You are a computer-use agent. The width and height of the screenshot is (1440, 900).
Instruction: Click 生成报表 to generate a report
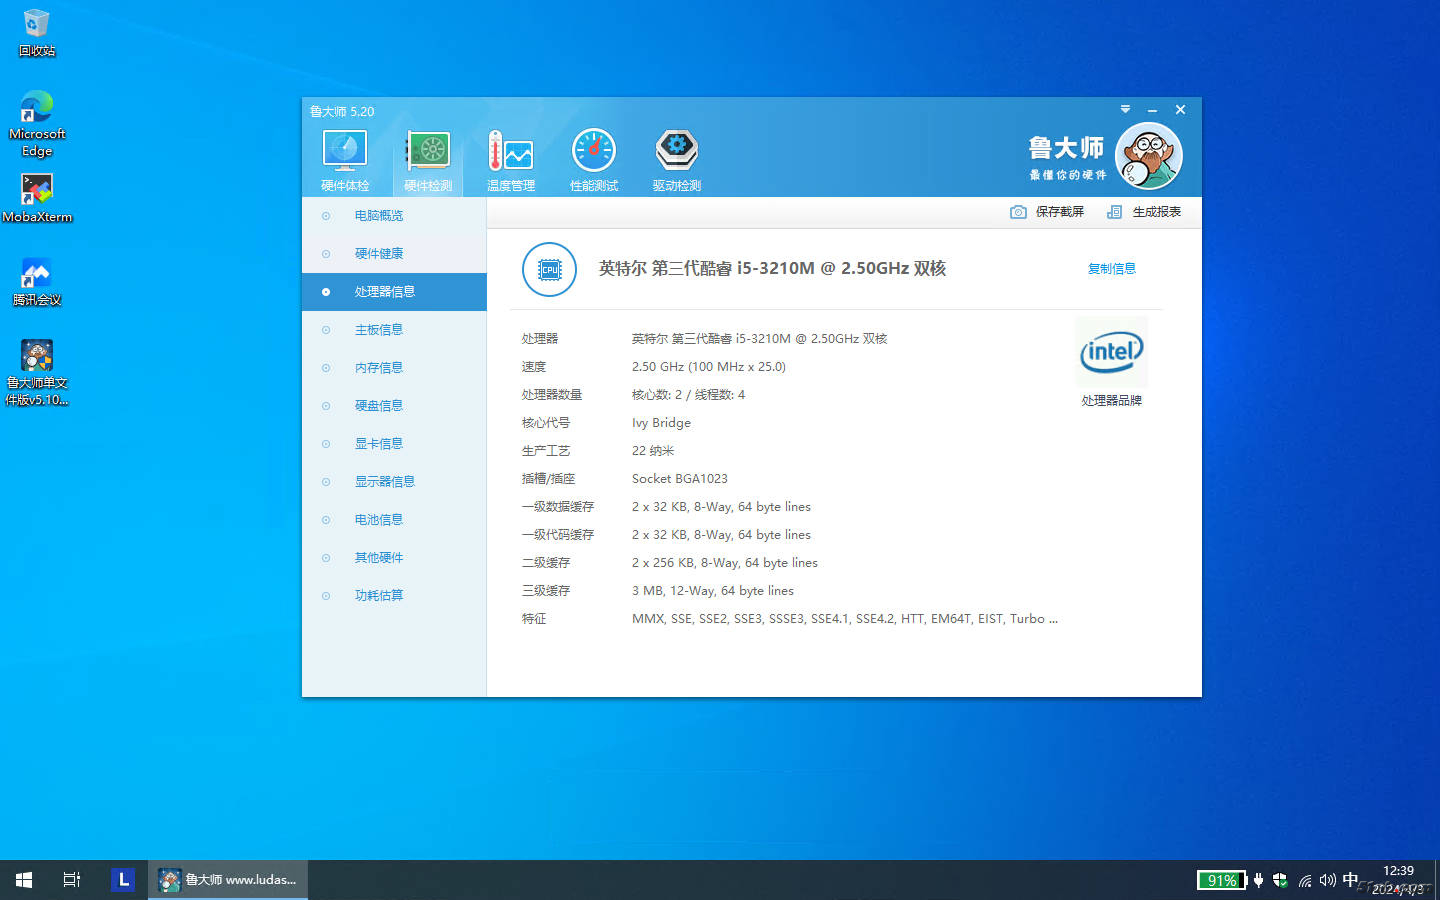(1144, 212)
